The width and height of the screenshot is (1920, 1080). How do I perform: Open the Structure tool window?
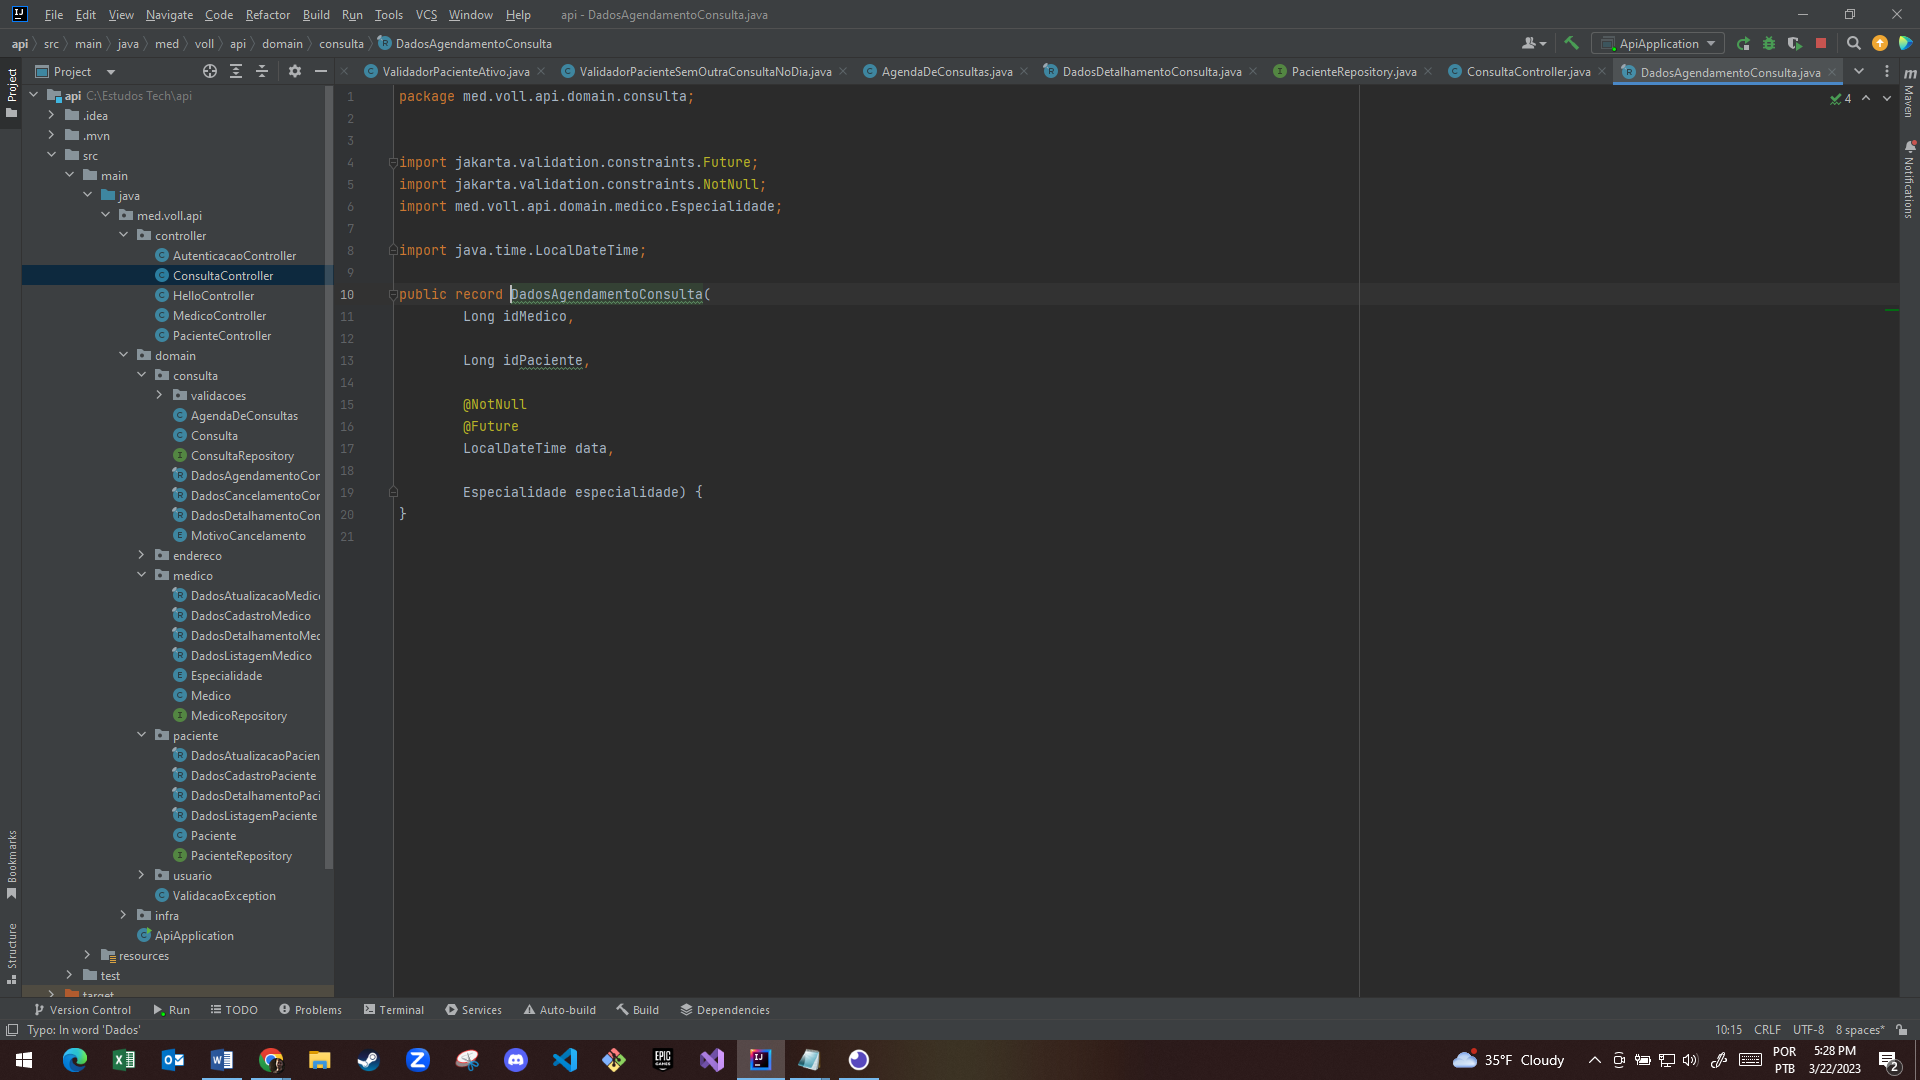point(12,954)
